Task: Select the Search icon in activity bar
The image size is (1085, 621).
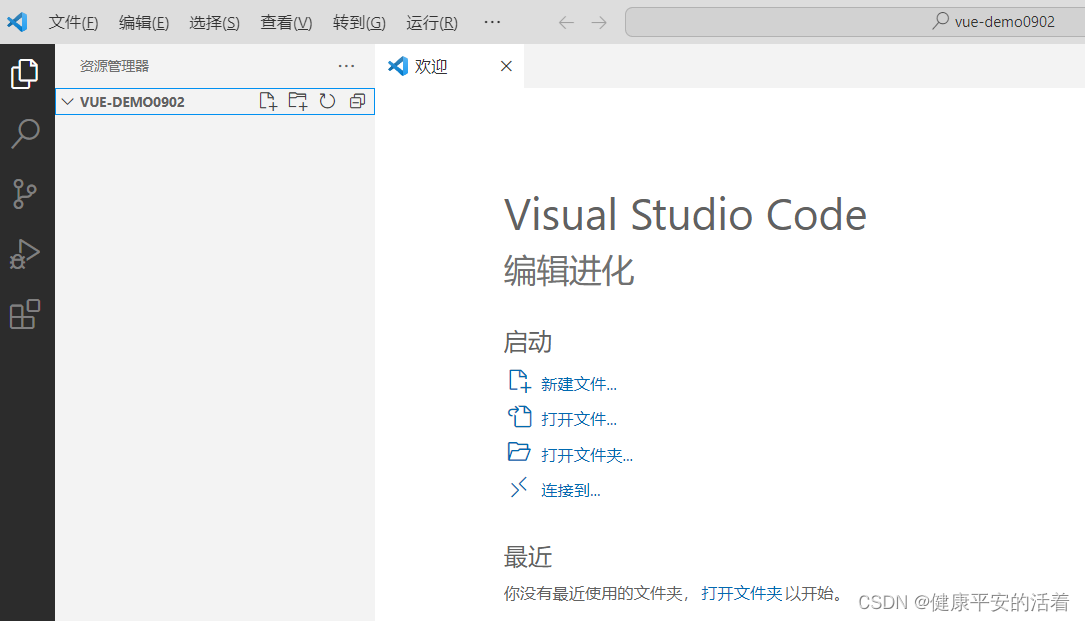Action: tap(26, 133)
